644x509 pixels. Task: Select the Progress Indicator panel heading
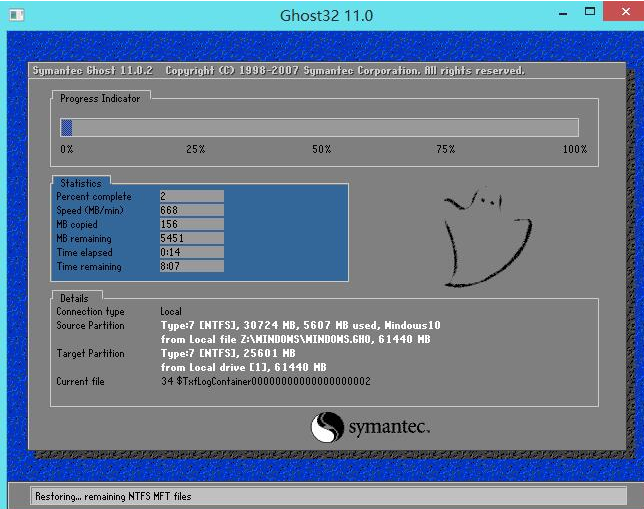[x=100, y=98]
